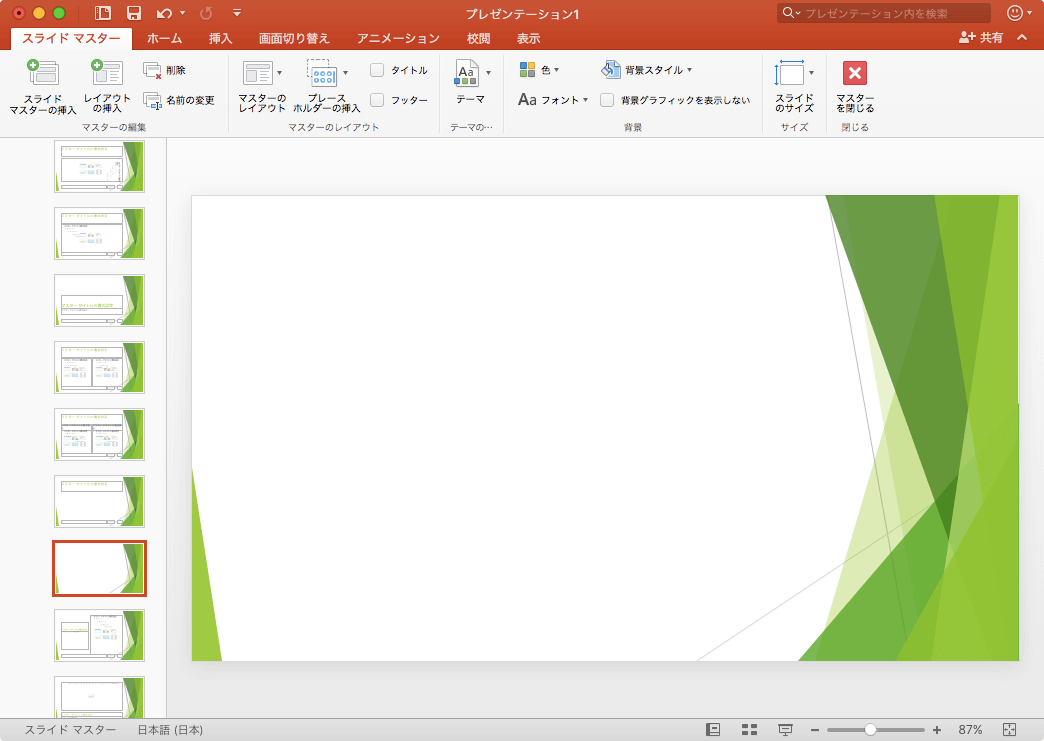Expand Slide Size dropdown arrow
Viewport: 1044px width, 741px height.
[811, 73]
